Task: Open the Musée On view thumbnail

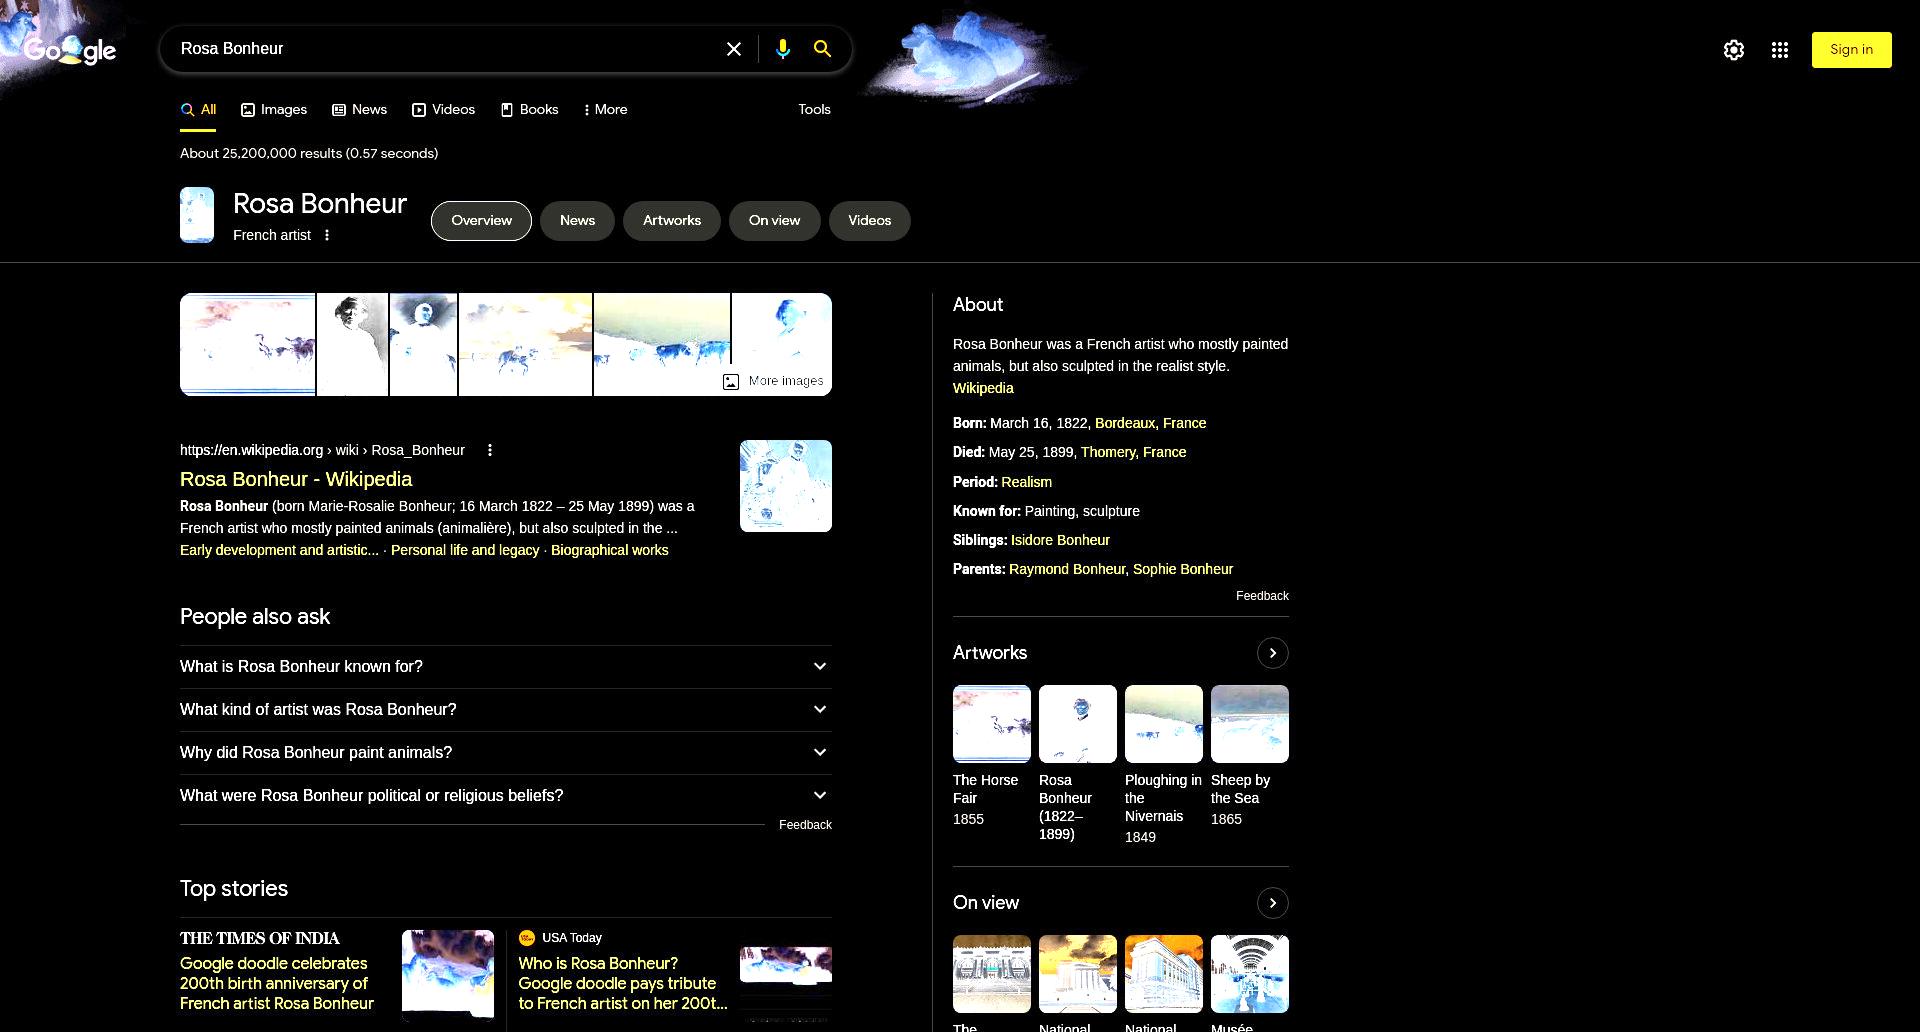Action: click(1250, 974)
